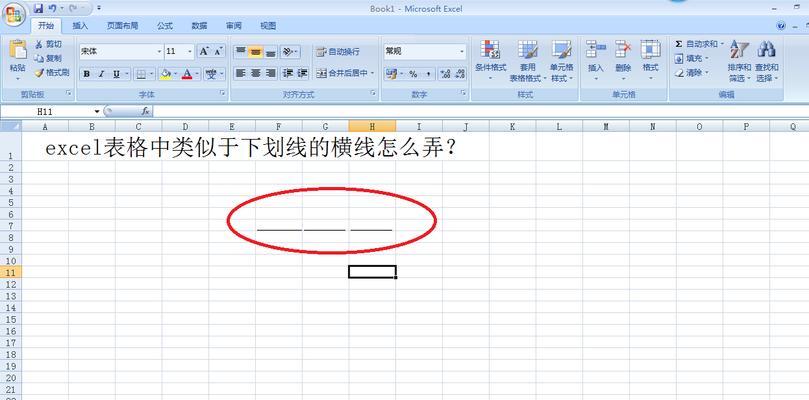Click Delete cells (删除)
Image resolution: width=809 pixels, height=400 pixels.
click(623, 61)
